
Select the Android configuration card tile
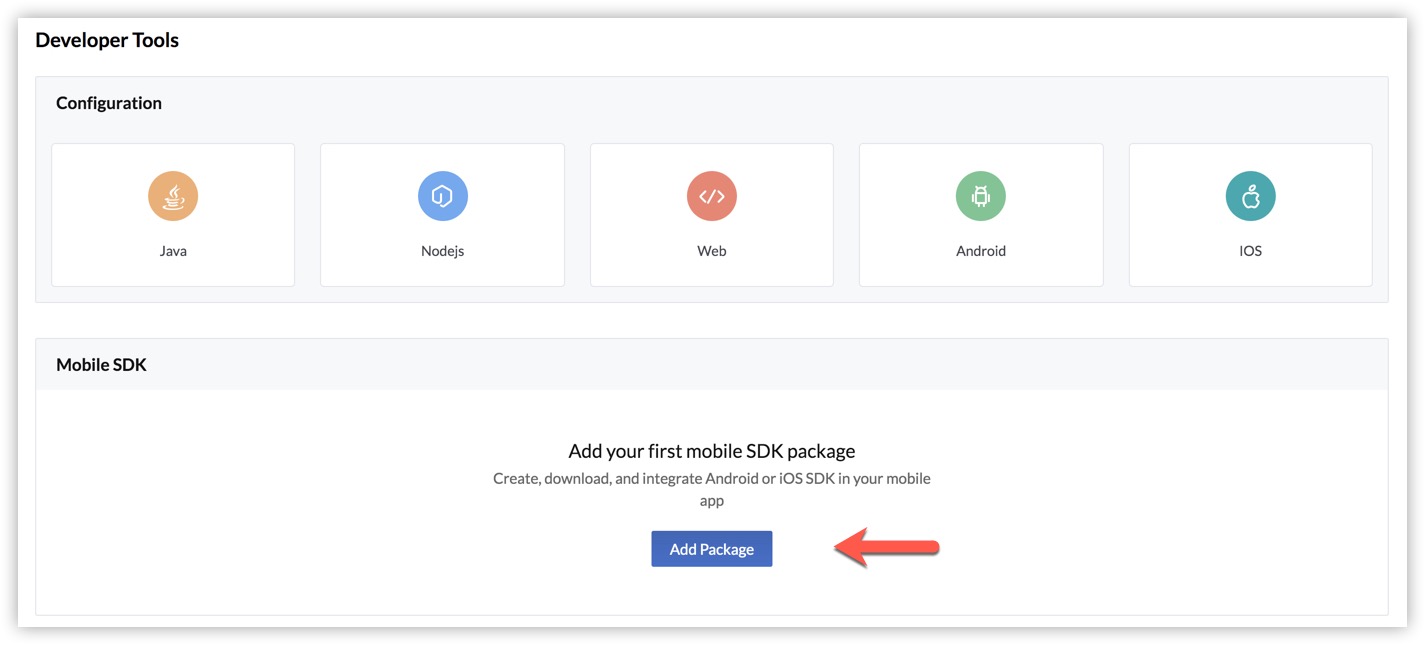click(x=981, y=272)
